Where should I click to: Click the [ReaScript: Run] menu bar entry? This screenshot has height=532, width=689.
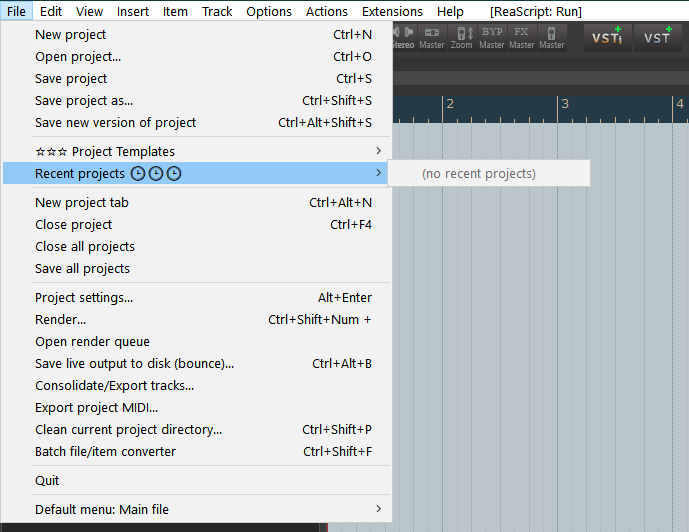(x=536, y=11)
